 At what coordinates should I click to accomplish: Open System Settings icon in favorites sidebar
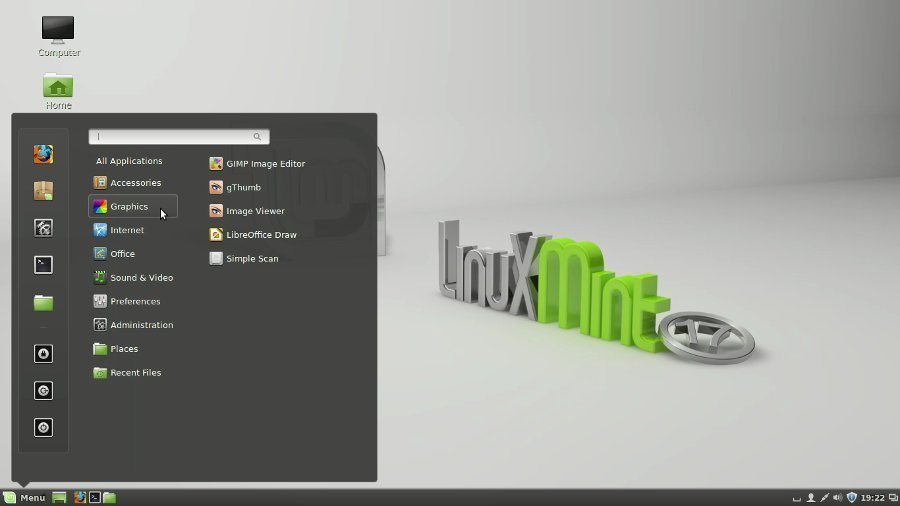pyautogui.click(x=43, y=228)
